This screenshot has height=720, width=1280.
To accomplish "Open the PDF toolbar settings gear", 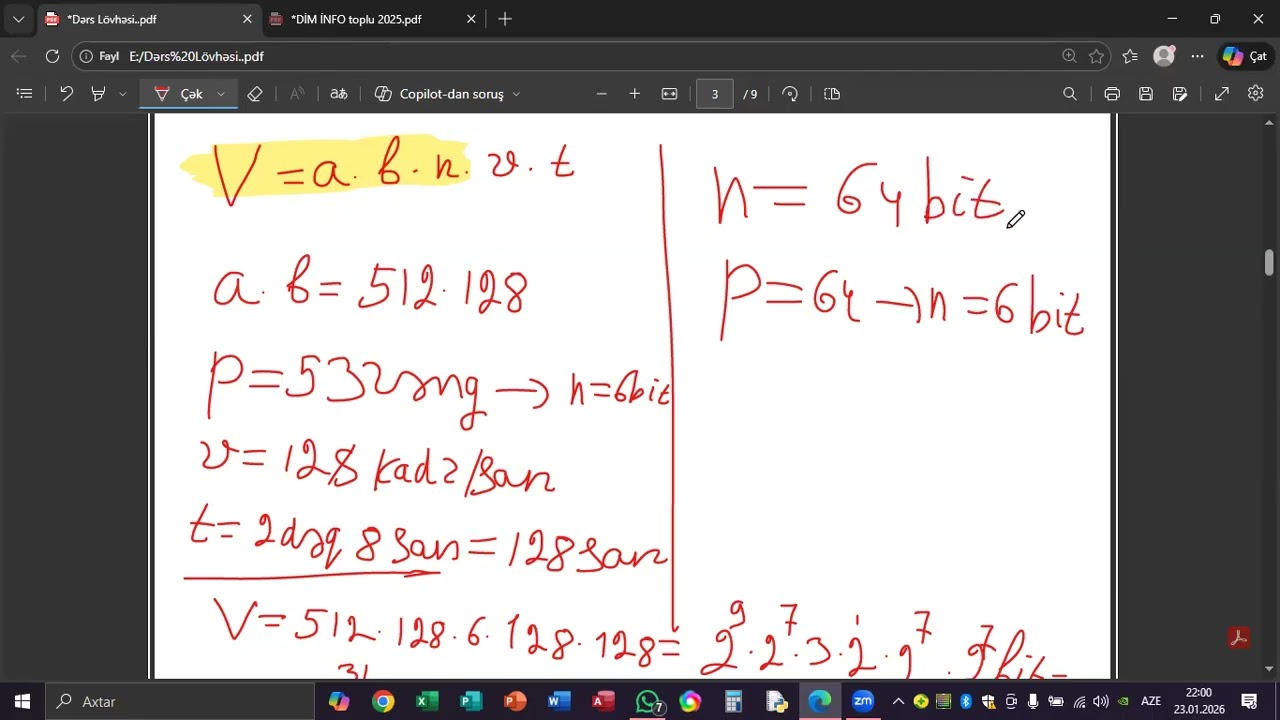I will pos(1256,93).
